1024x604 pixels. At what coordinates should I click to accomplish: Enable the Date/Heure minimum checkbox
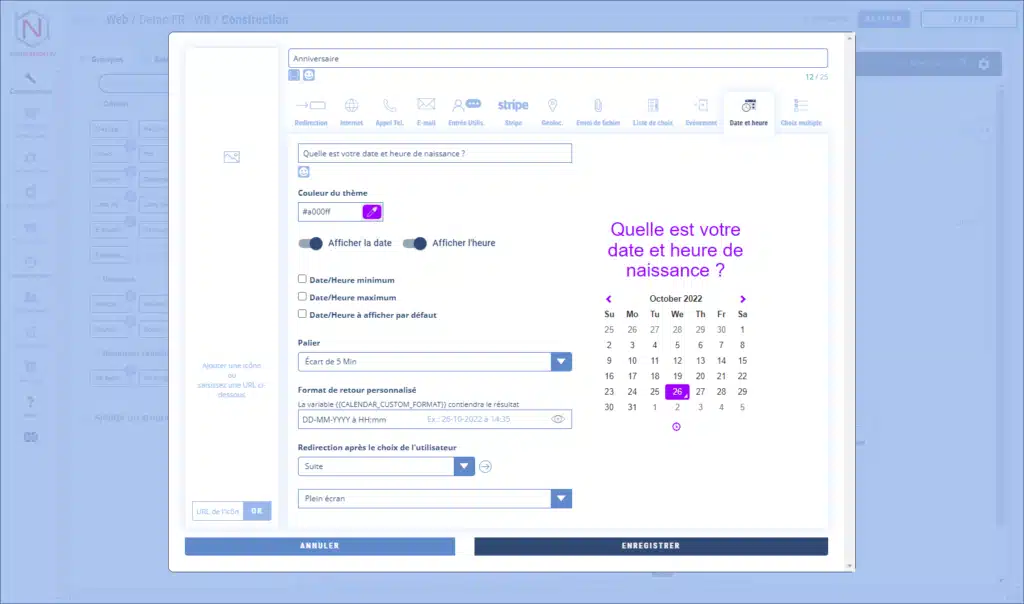tap(303, 280)
